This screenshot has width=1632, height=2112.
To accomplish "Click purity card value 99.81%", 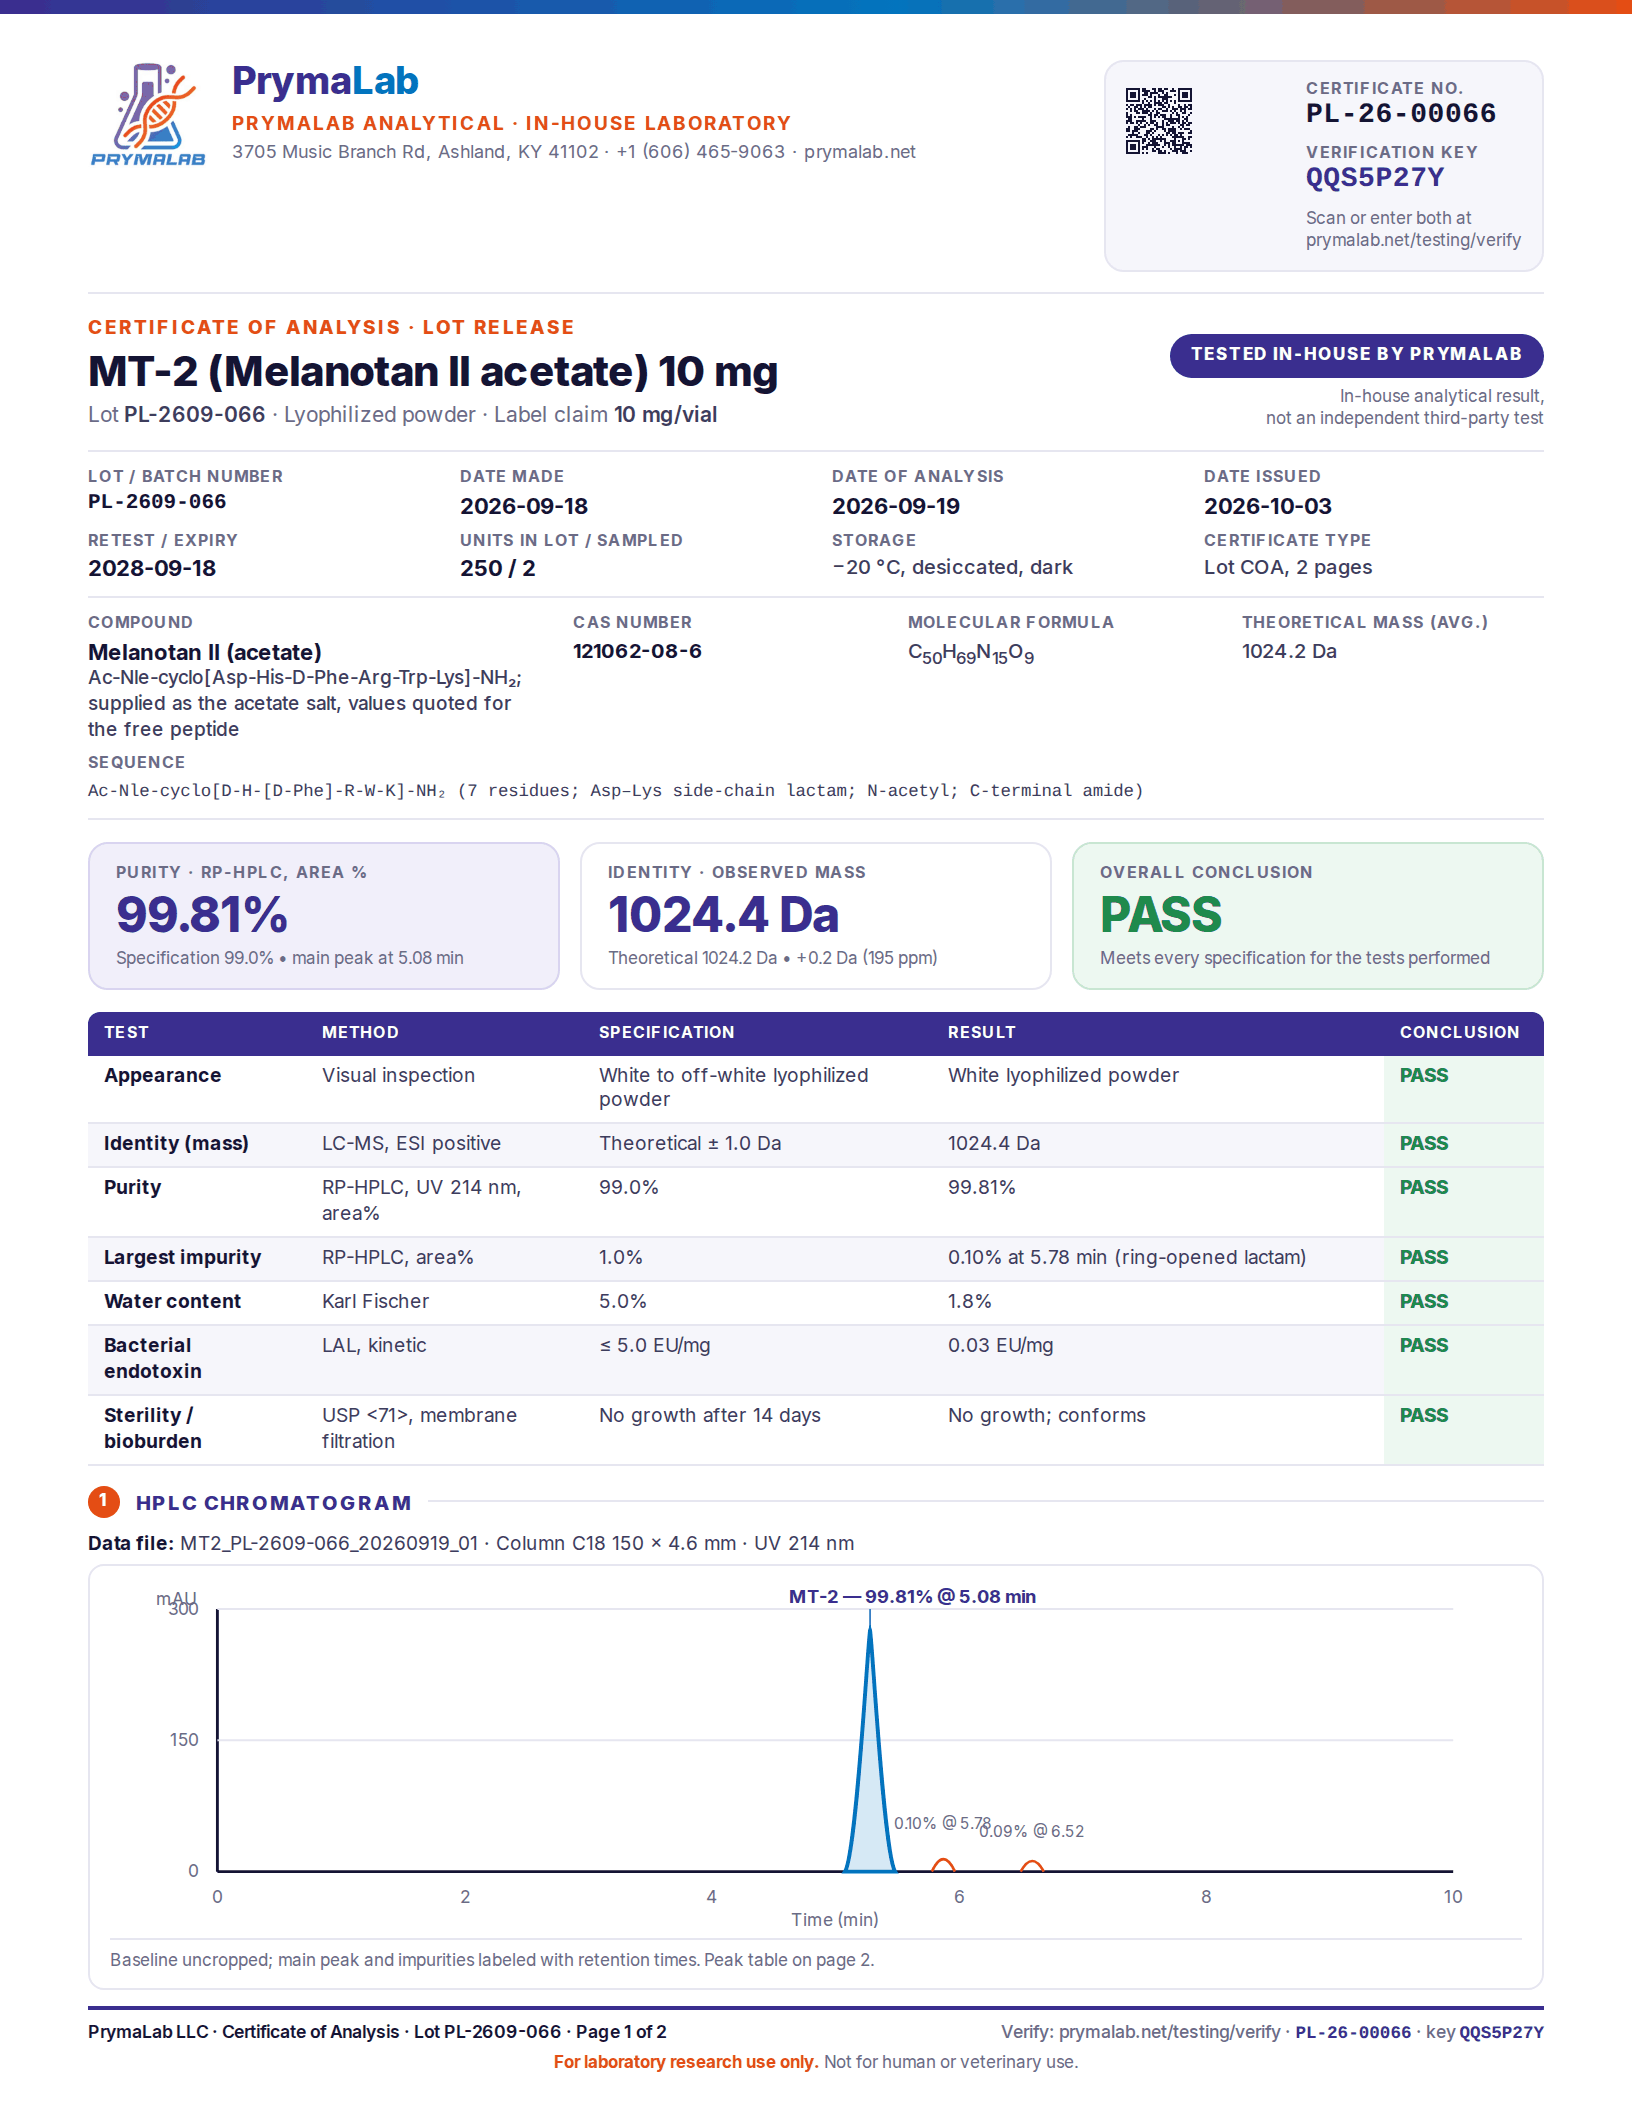I will 202,915.
